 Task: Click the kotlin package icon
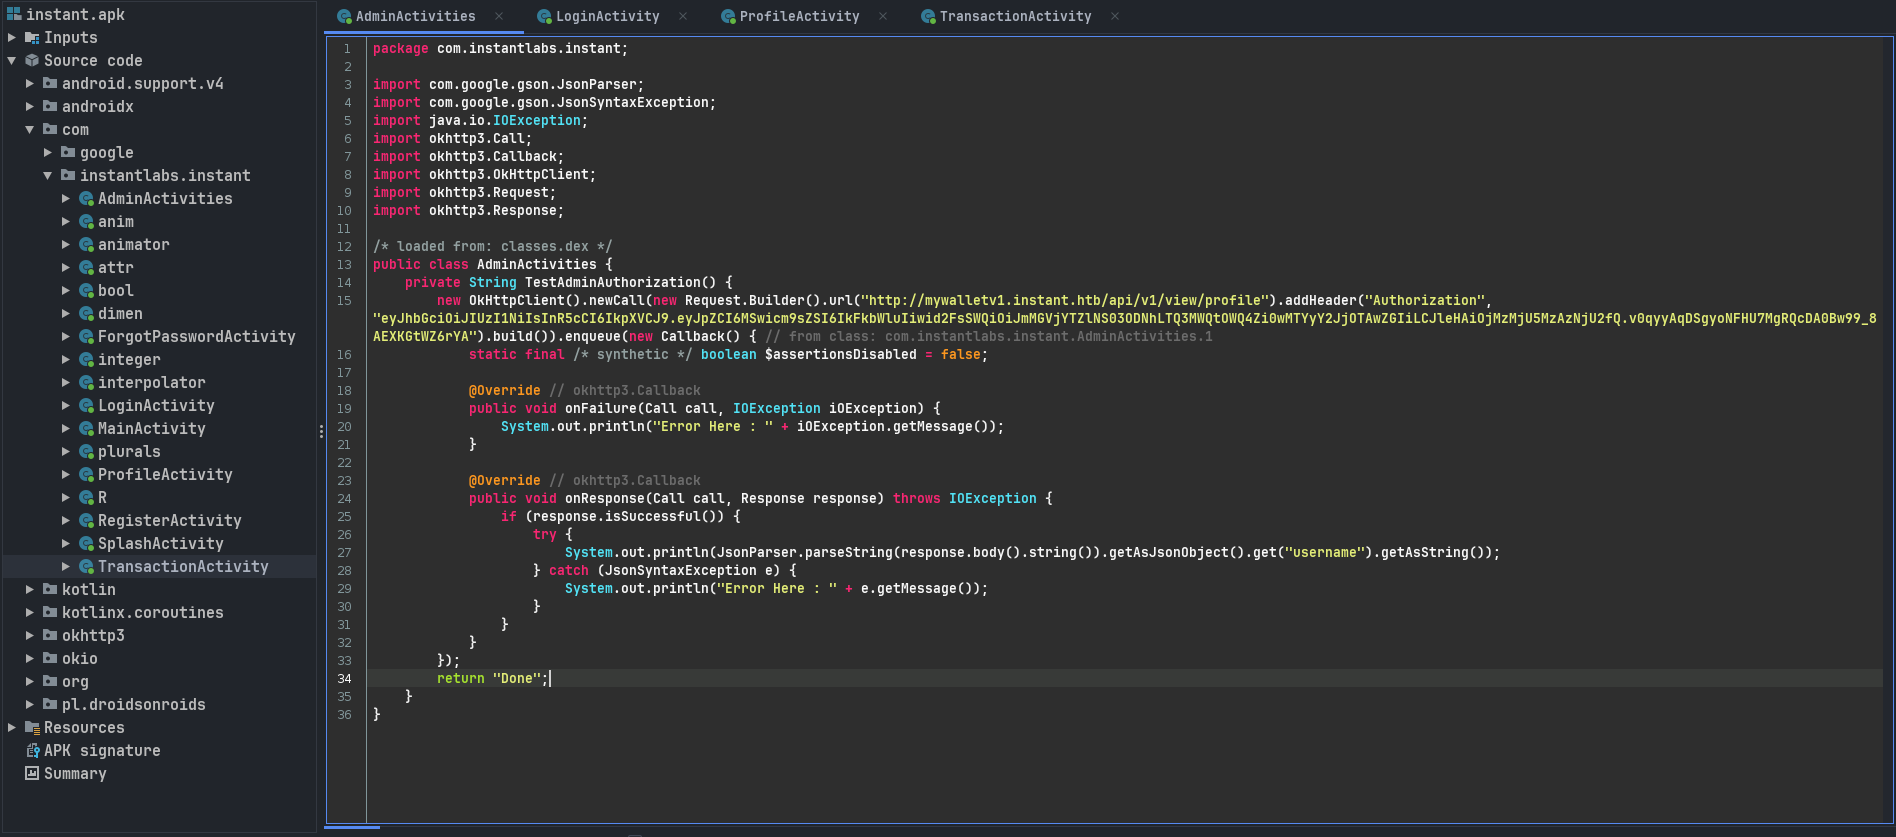pyautogui.click(x=50, y=590)
